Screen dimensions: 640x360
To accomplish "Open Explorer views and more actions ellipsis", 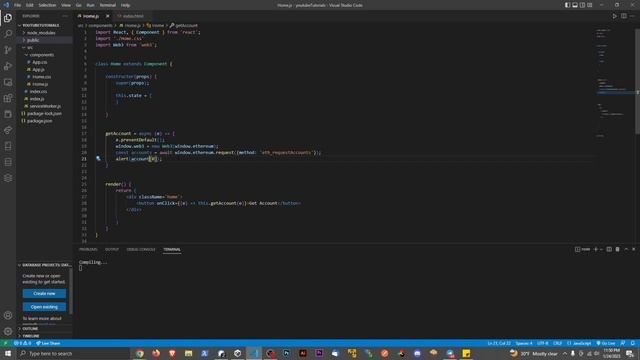I will pyautogui.click(x=65, y=16).
